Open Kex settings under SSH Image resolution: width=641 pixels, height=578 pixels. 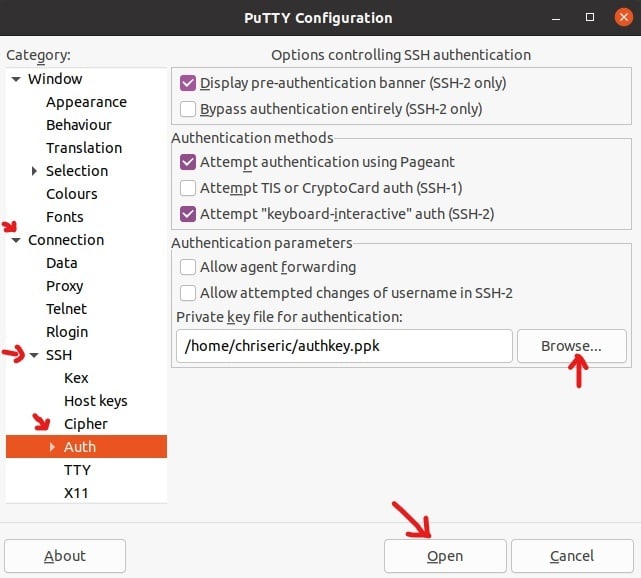76,378
